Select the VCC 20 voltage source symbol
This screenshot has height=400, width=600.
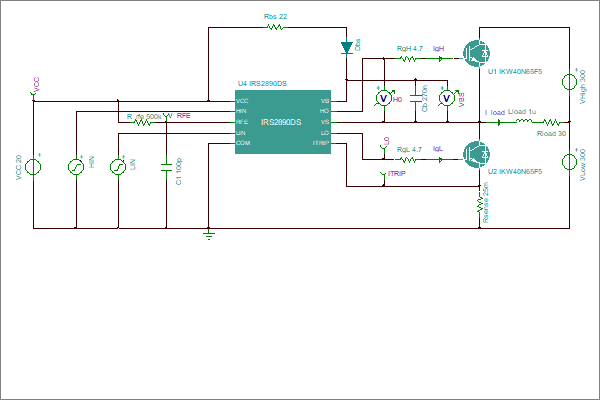(33, 167)
